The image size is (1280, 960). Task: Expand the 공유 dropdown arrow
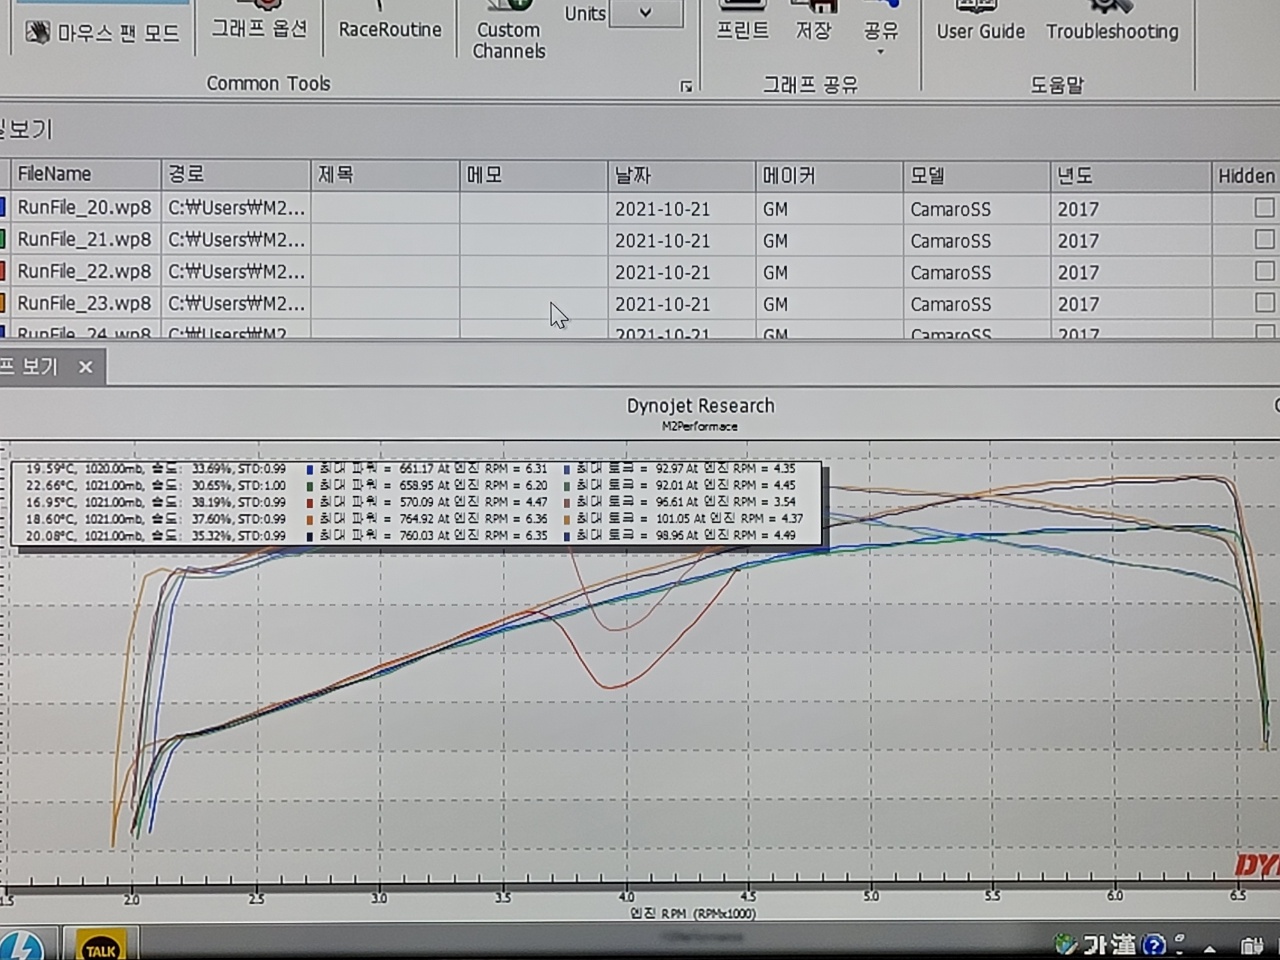coord(881,51)
